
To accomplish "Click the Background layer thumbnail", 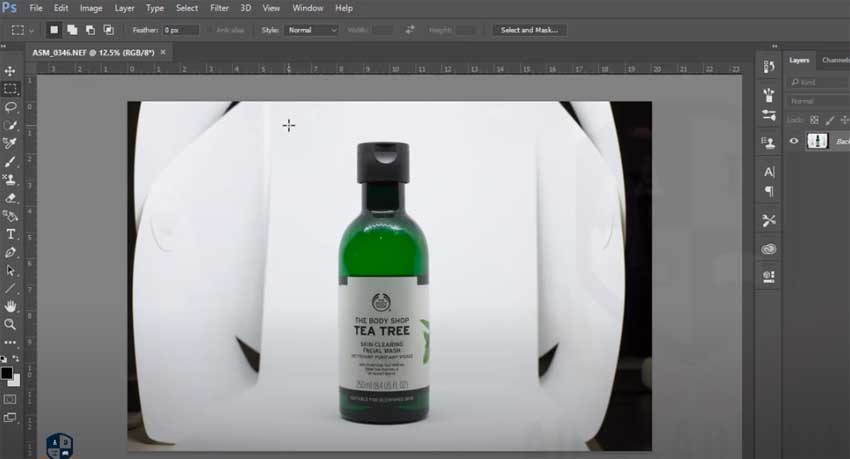I will pyautogui.click(x=817, y=141).
